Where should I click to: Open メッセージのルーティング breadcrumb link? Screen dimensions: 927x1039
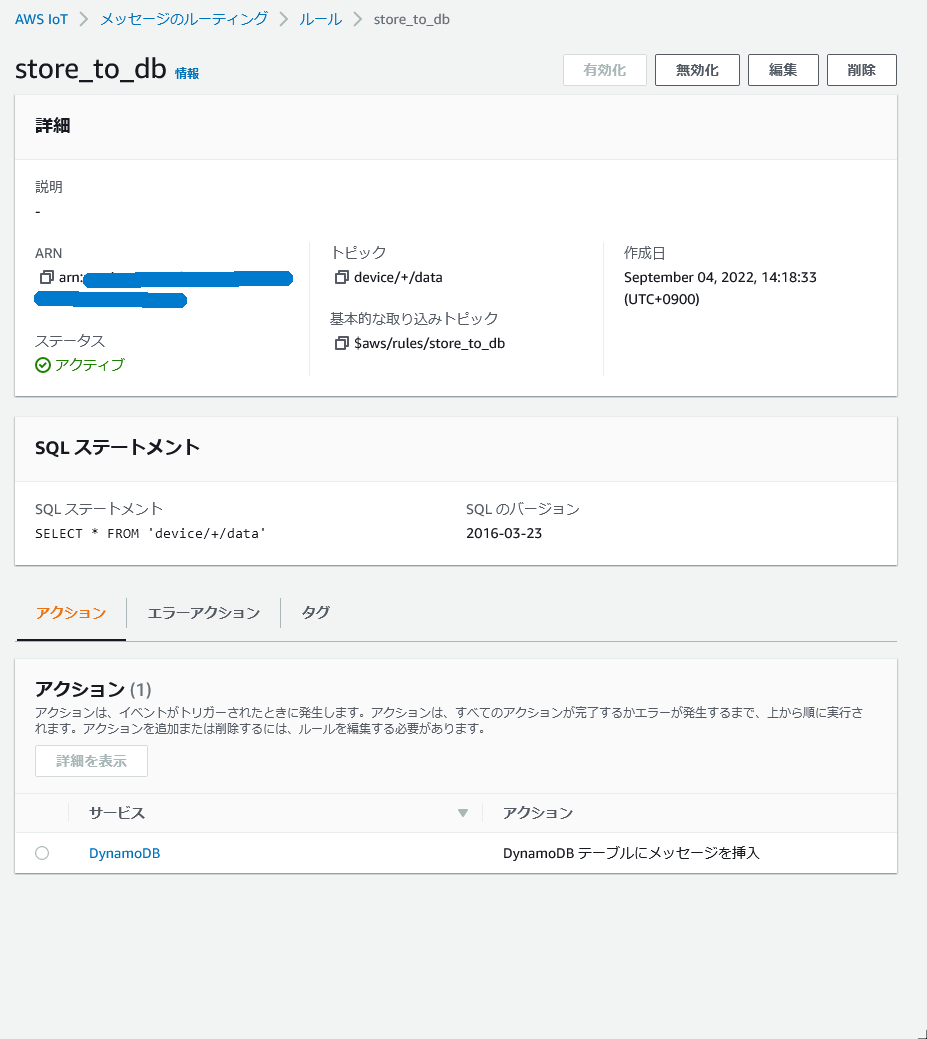coord(184,19)
